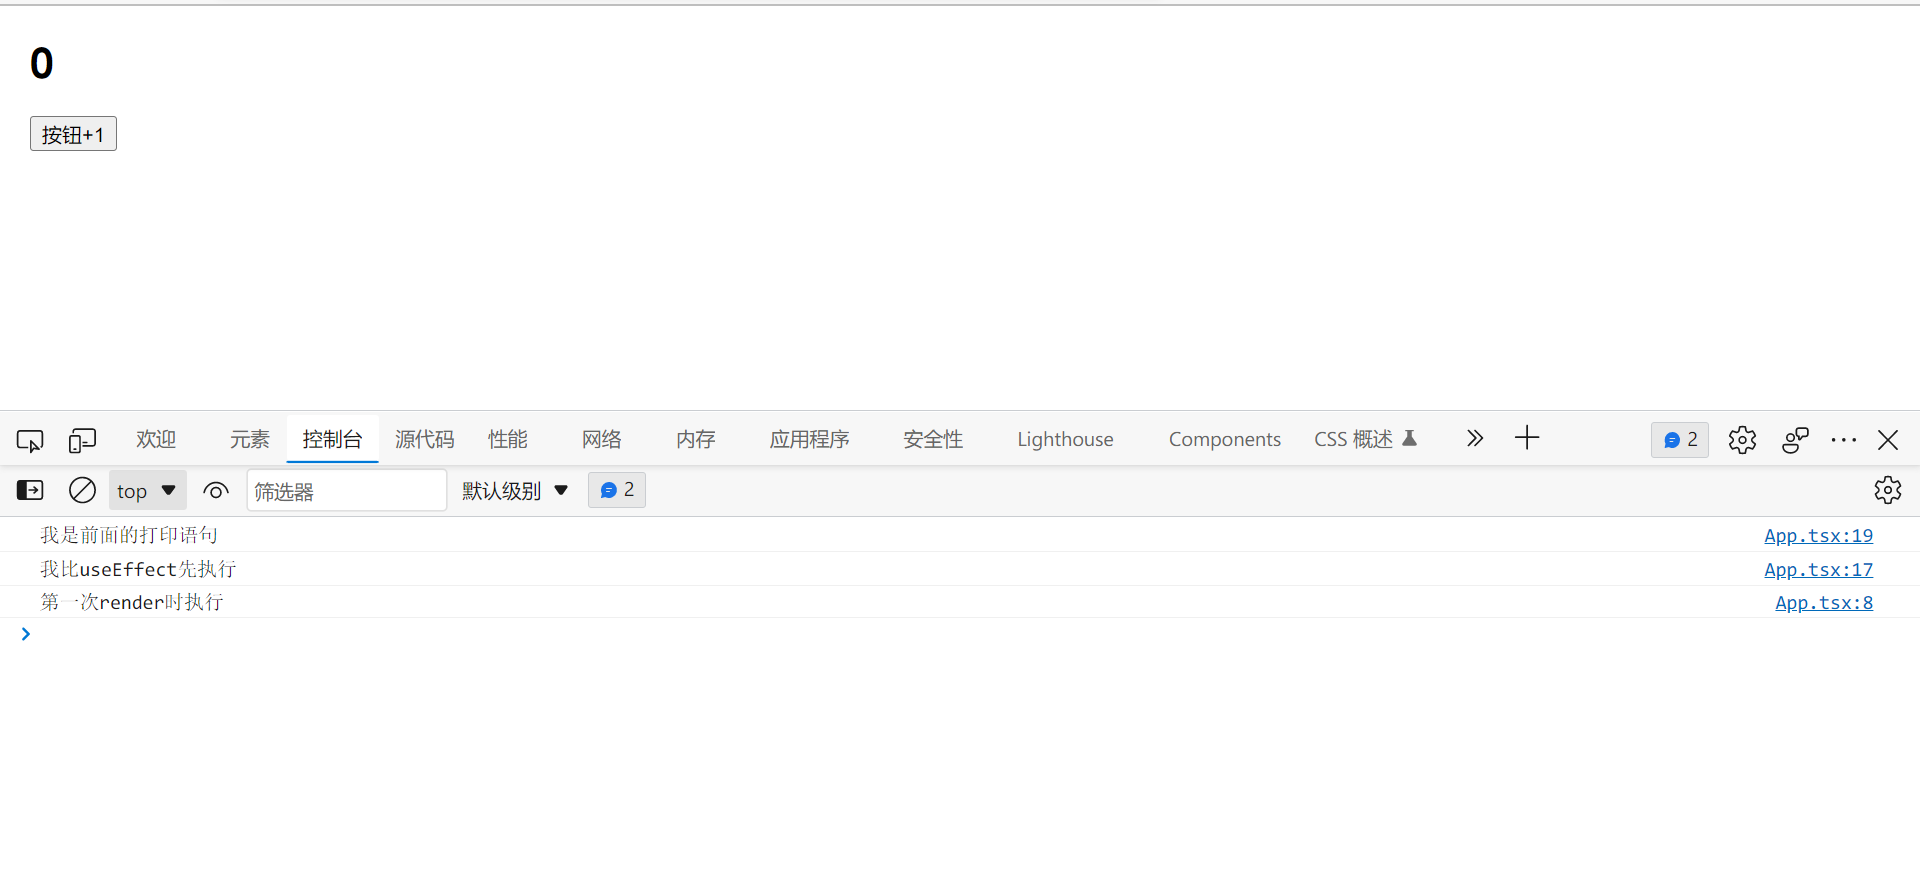1920x869 pixels.
Task: Open source link App.tsx:8
Action: [1824, 603]
